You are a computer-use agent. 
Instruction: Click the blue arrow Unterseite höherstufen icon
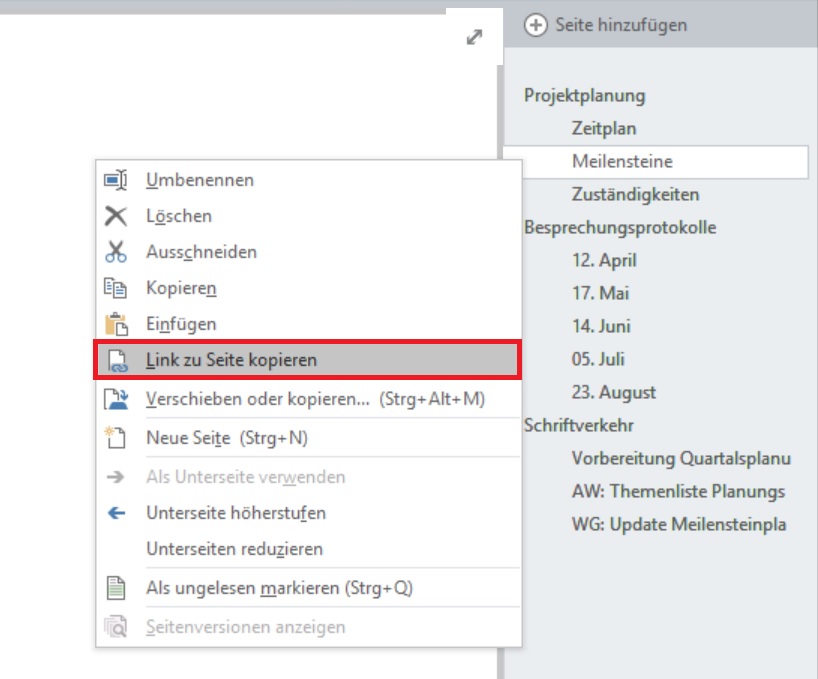pyautogui.click(x=116, y=513)
